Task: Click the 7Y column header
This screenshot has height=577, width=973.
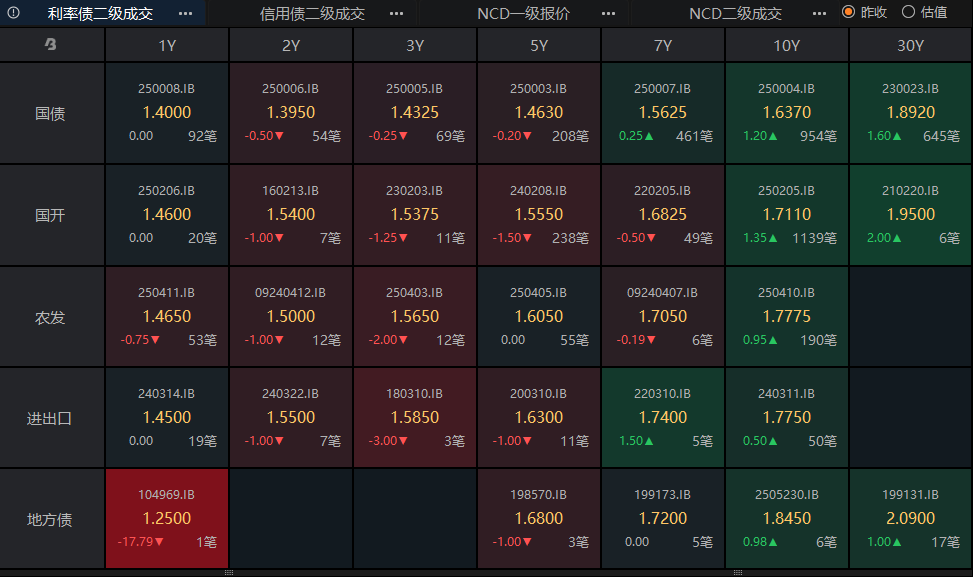Action: 663,45
